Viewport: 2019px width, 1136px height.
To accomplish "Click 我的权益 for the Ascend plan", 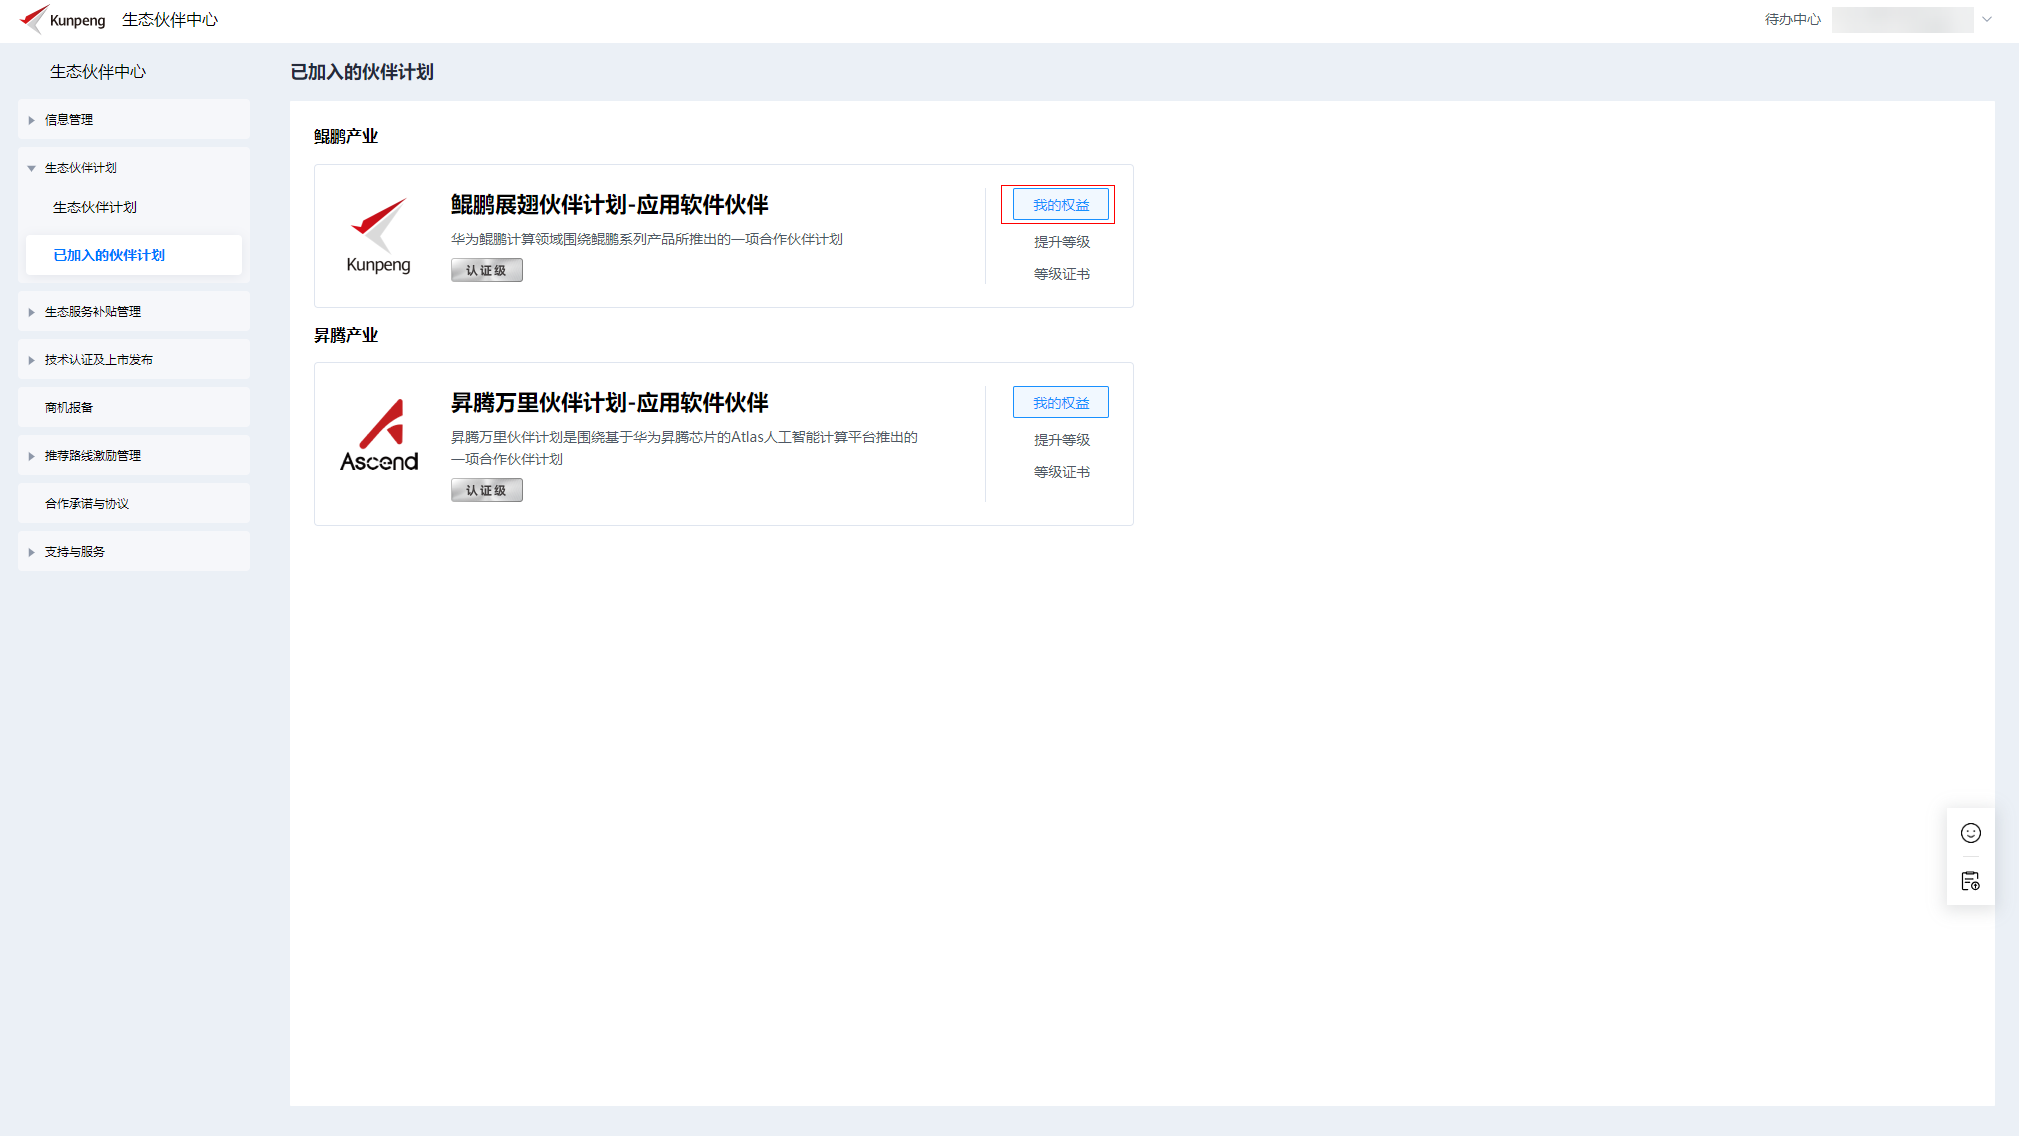I will tap(1060, 402).
